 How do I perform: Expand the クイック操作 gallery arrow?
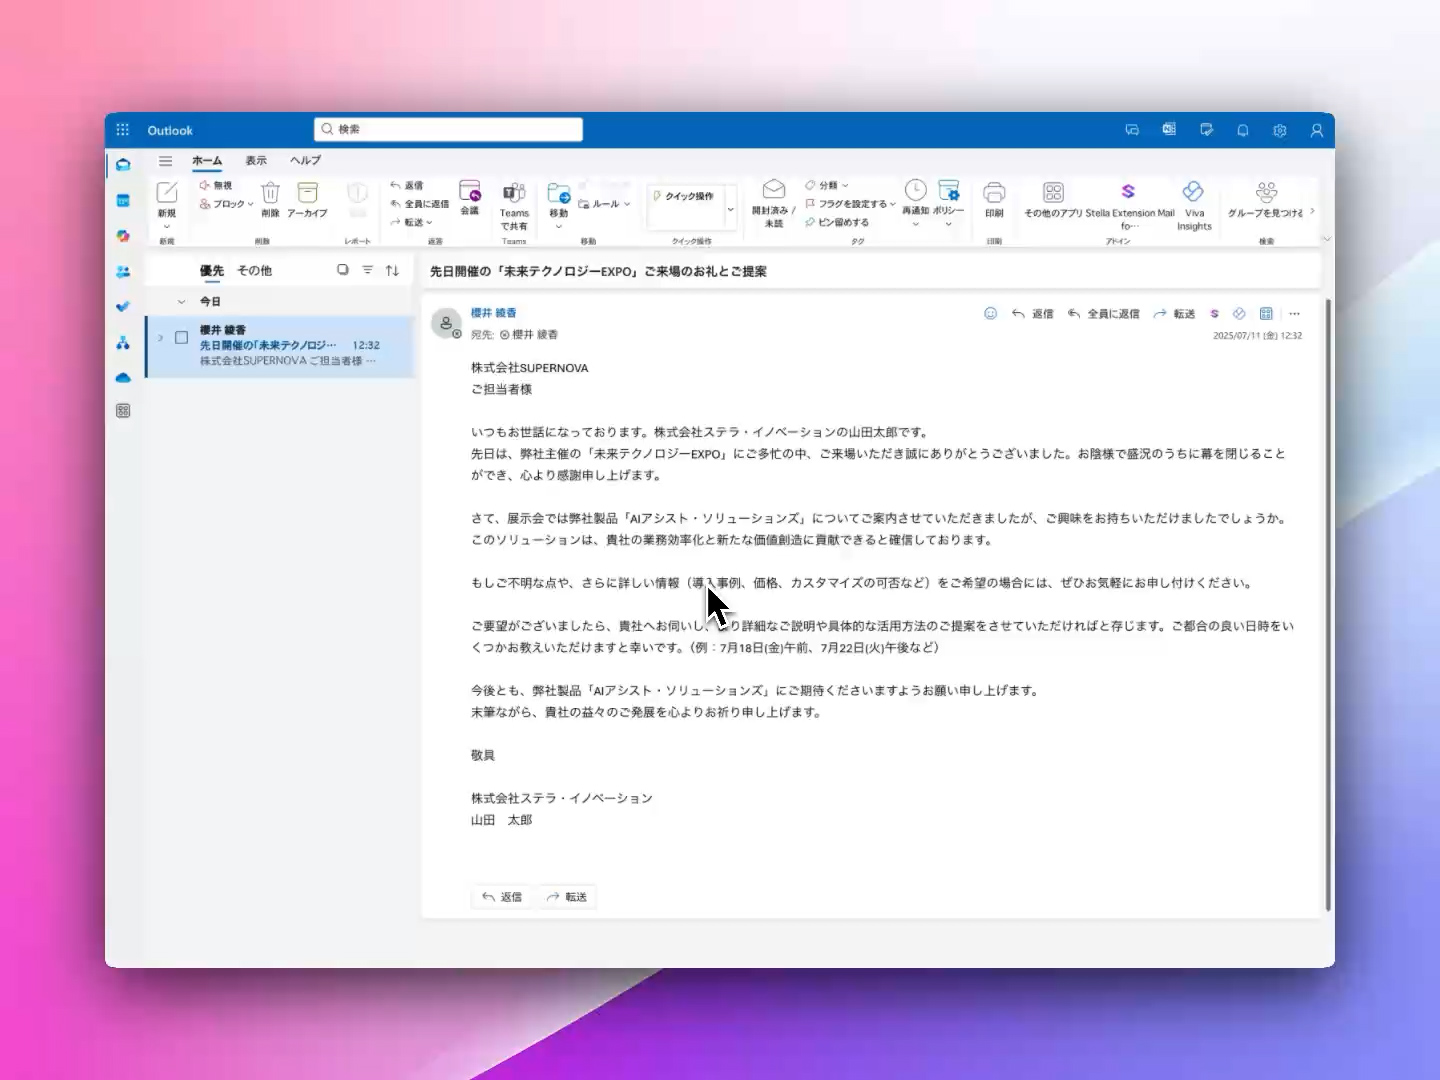(x=730, y=210)
